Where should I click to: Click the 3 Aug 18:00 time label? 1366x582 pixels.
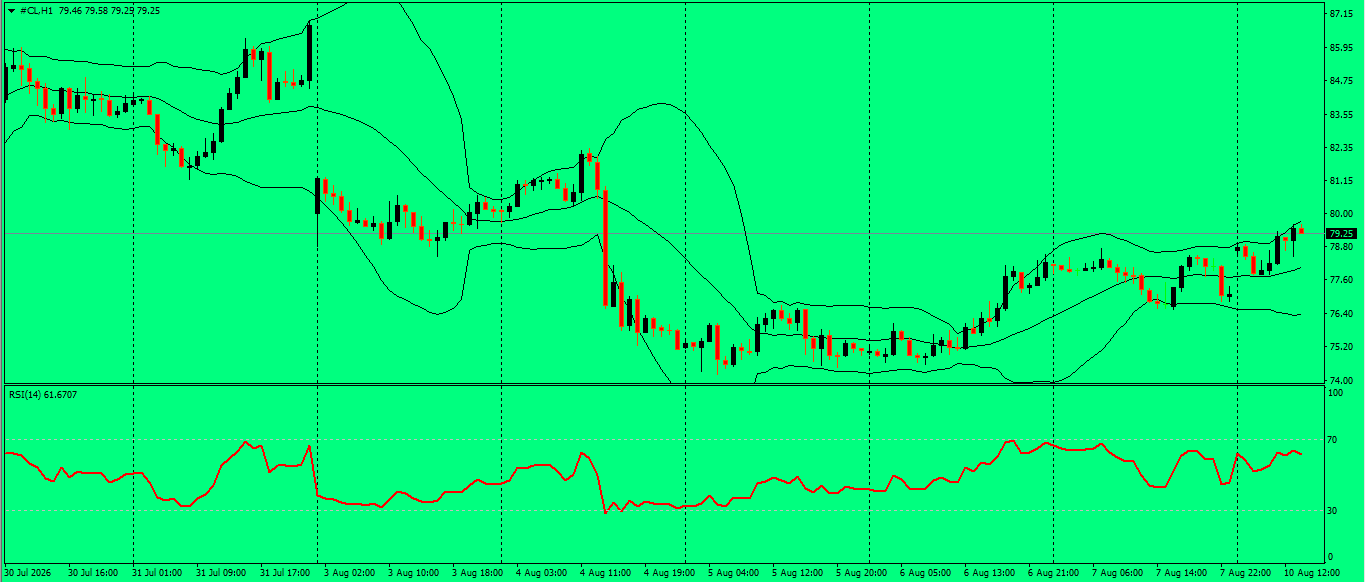tap(479, 573)
